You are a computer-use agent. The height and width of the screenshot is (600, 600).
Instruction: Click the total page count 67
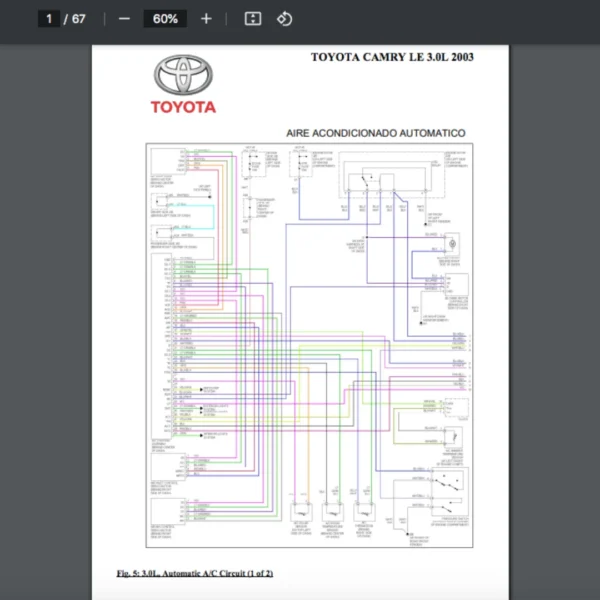79,19
